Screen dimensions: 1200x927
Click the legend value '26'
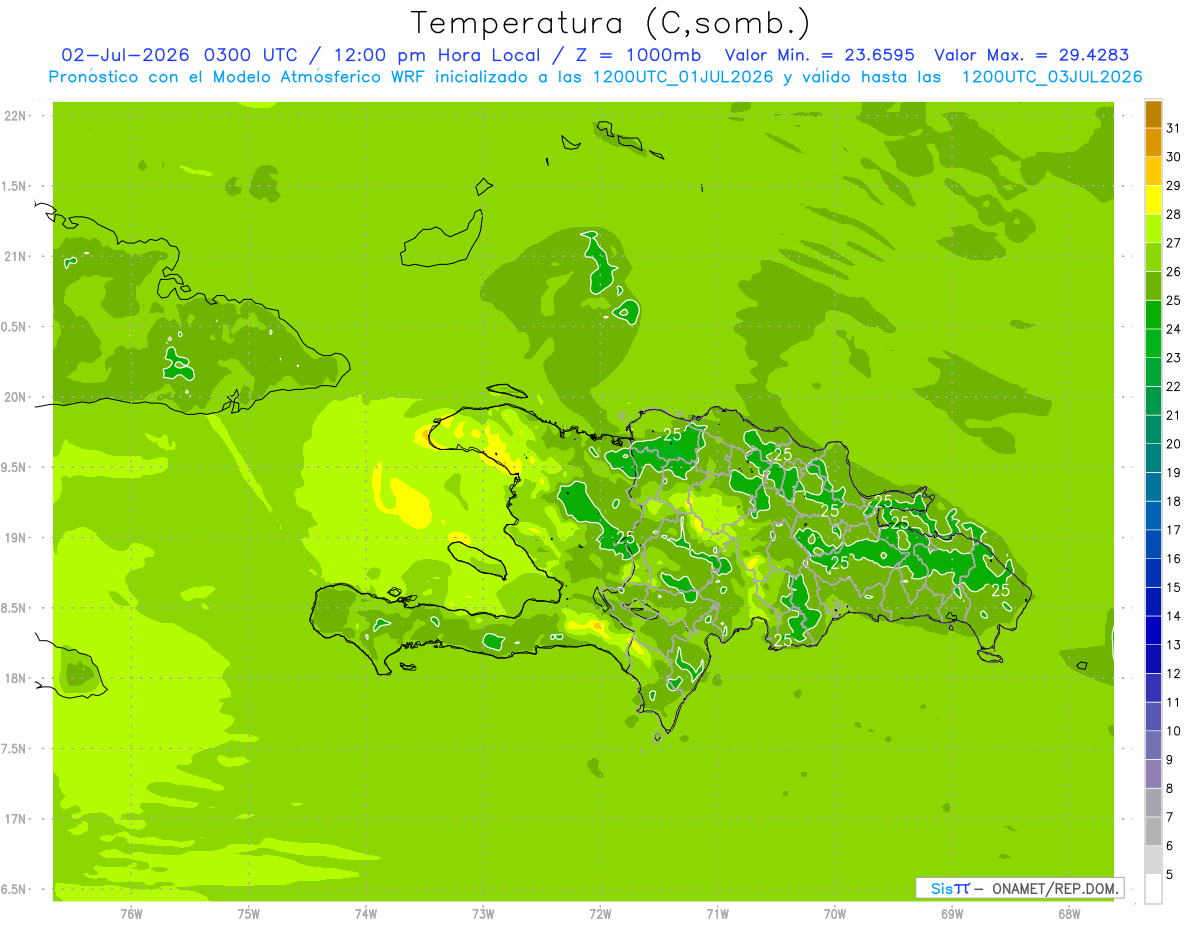click(1173, 272)
